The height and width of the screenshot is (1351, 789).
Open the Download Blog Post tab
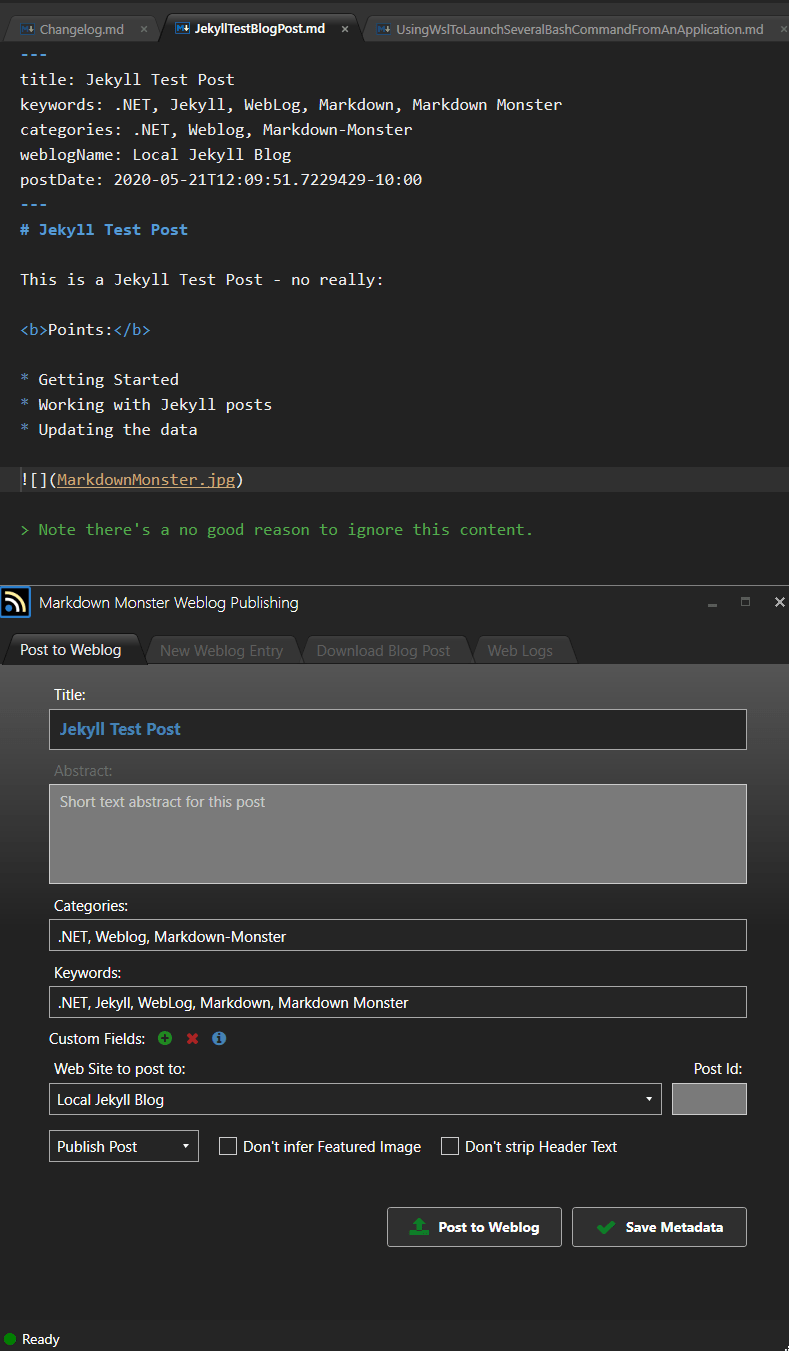click(383, 650)
